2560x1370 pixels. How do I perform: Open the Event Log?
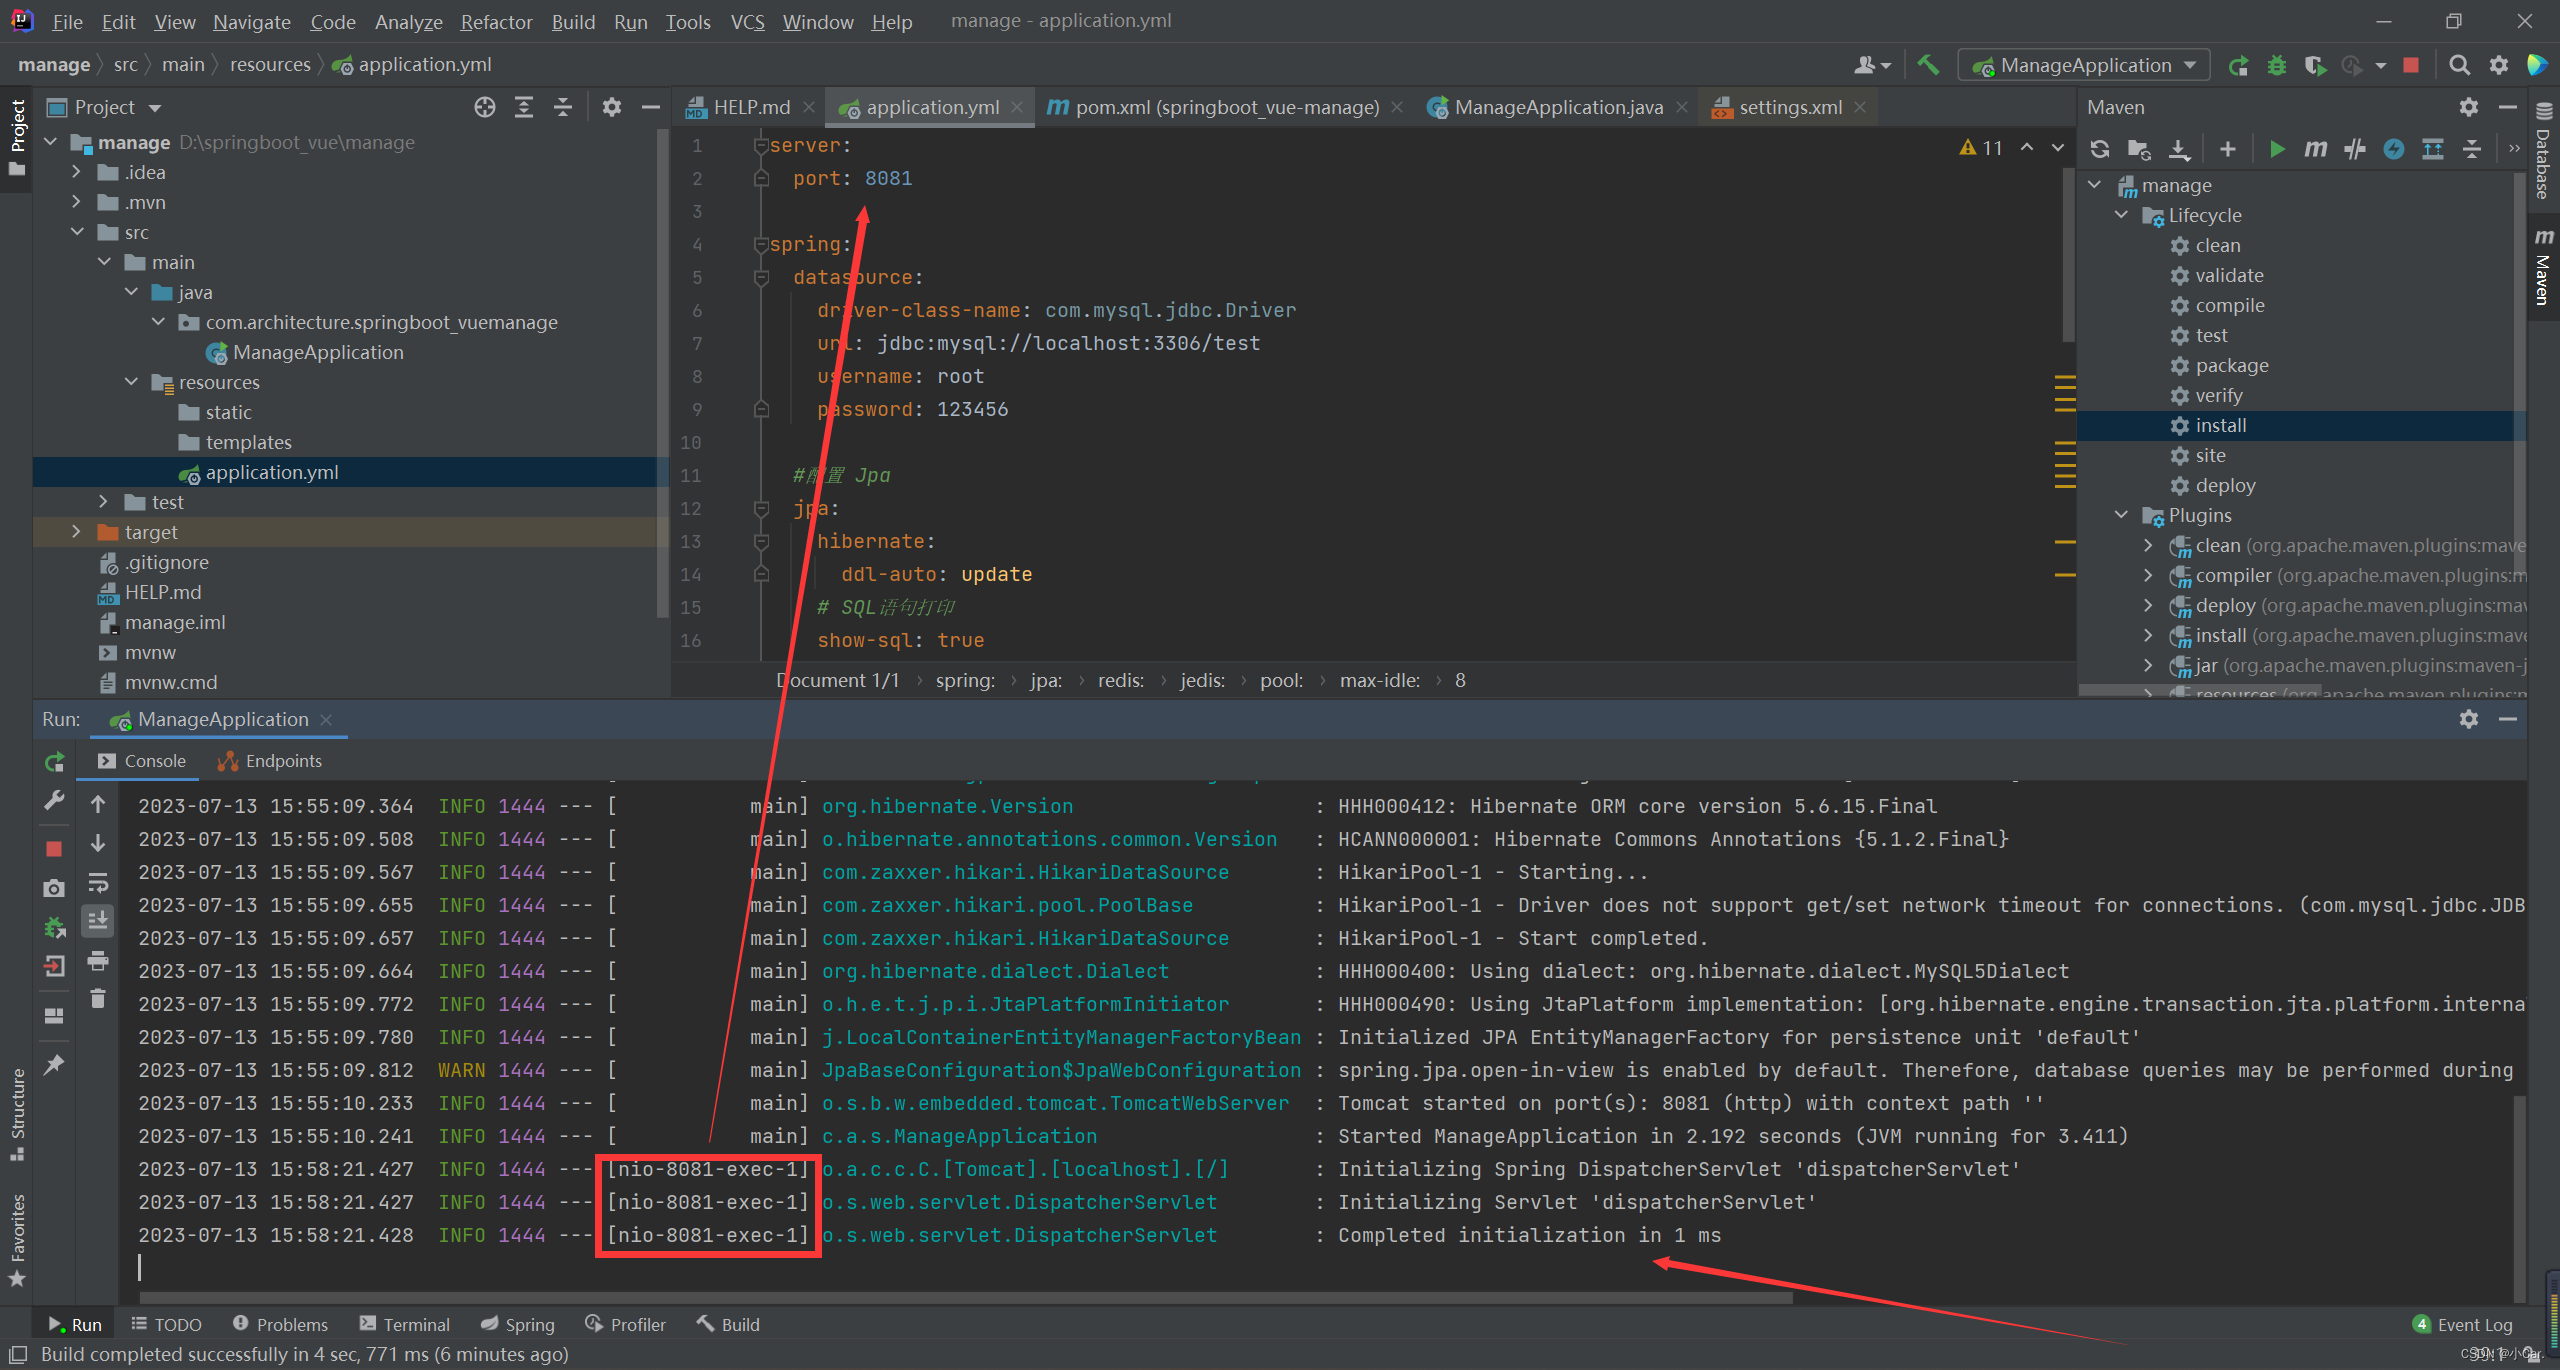click(x=2463, y=1324)
